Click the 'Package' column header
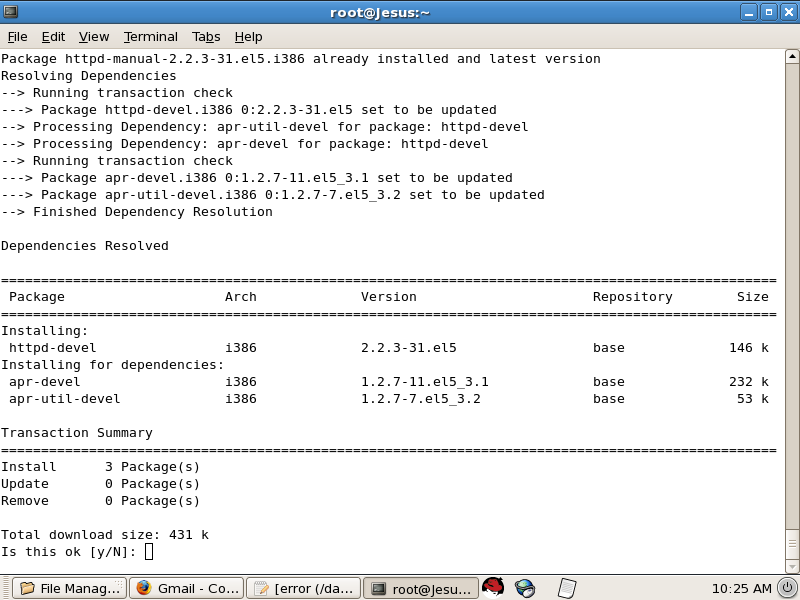This screenshot has width=800, height=600. [x=37, y=297]
